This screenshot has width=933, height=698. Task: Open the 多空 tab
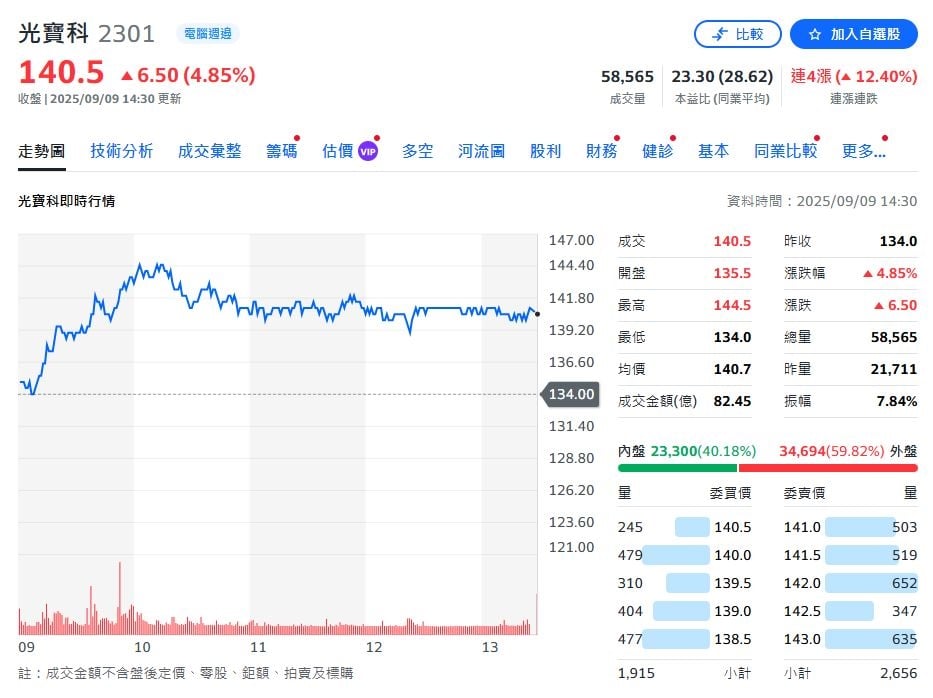tap(417, 150)
